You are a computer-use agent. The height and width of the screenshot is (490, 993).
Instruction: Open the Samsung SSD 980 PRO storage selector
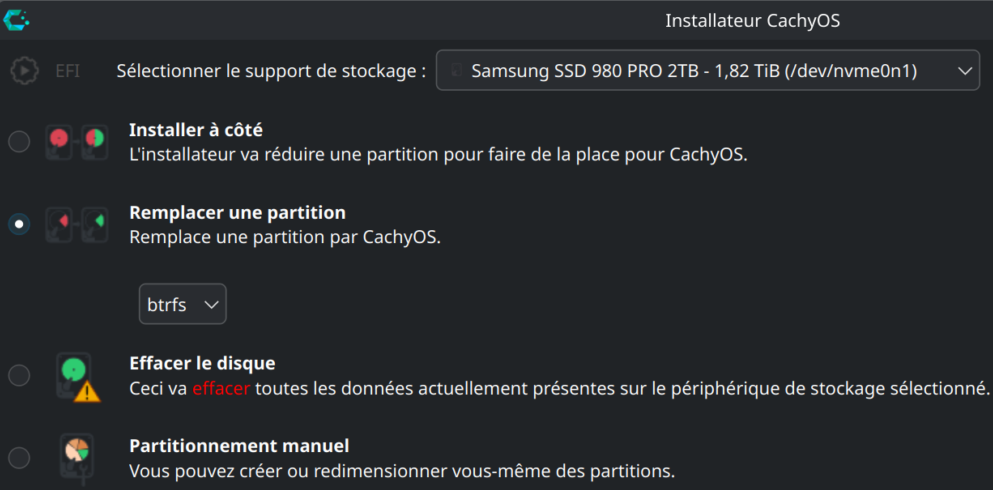(x=700, y=71)
